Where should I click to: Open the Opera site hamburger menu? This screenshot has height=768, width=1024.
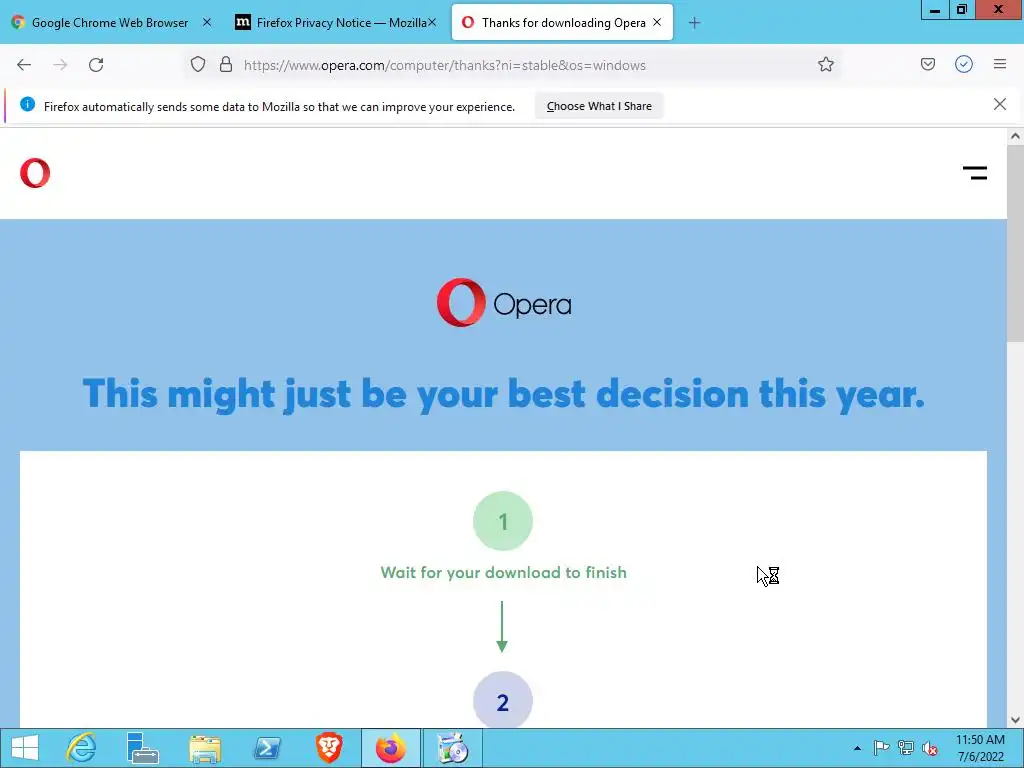[x=975, y=173]
